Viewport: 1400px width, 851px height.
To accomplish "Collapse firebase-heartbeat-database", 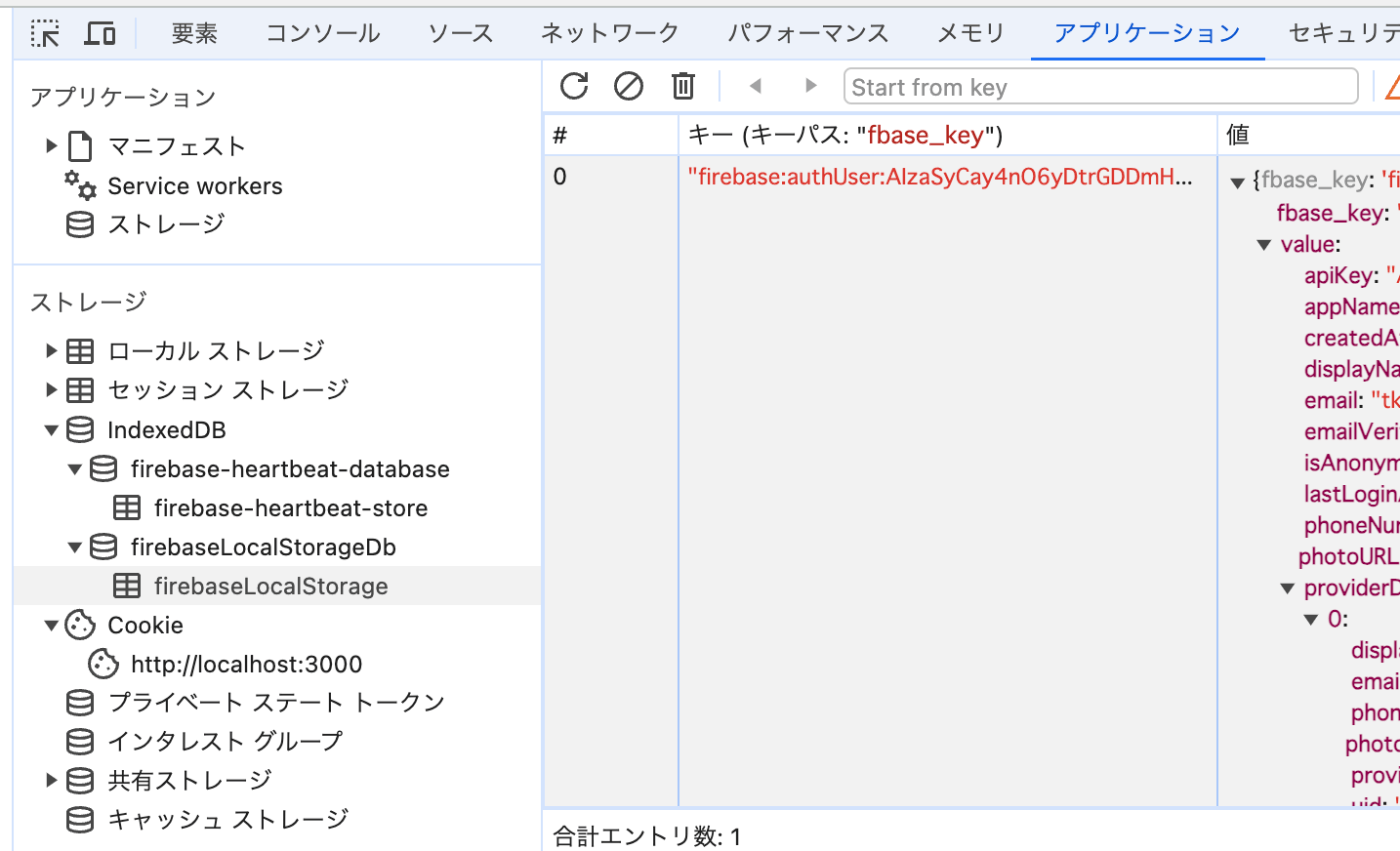I will click(75, 469).
